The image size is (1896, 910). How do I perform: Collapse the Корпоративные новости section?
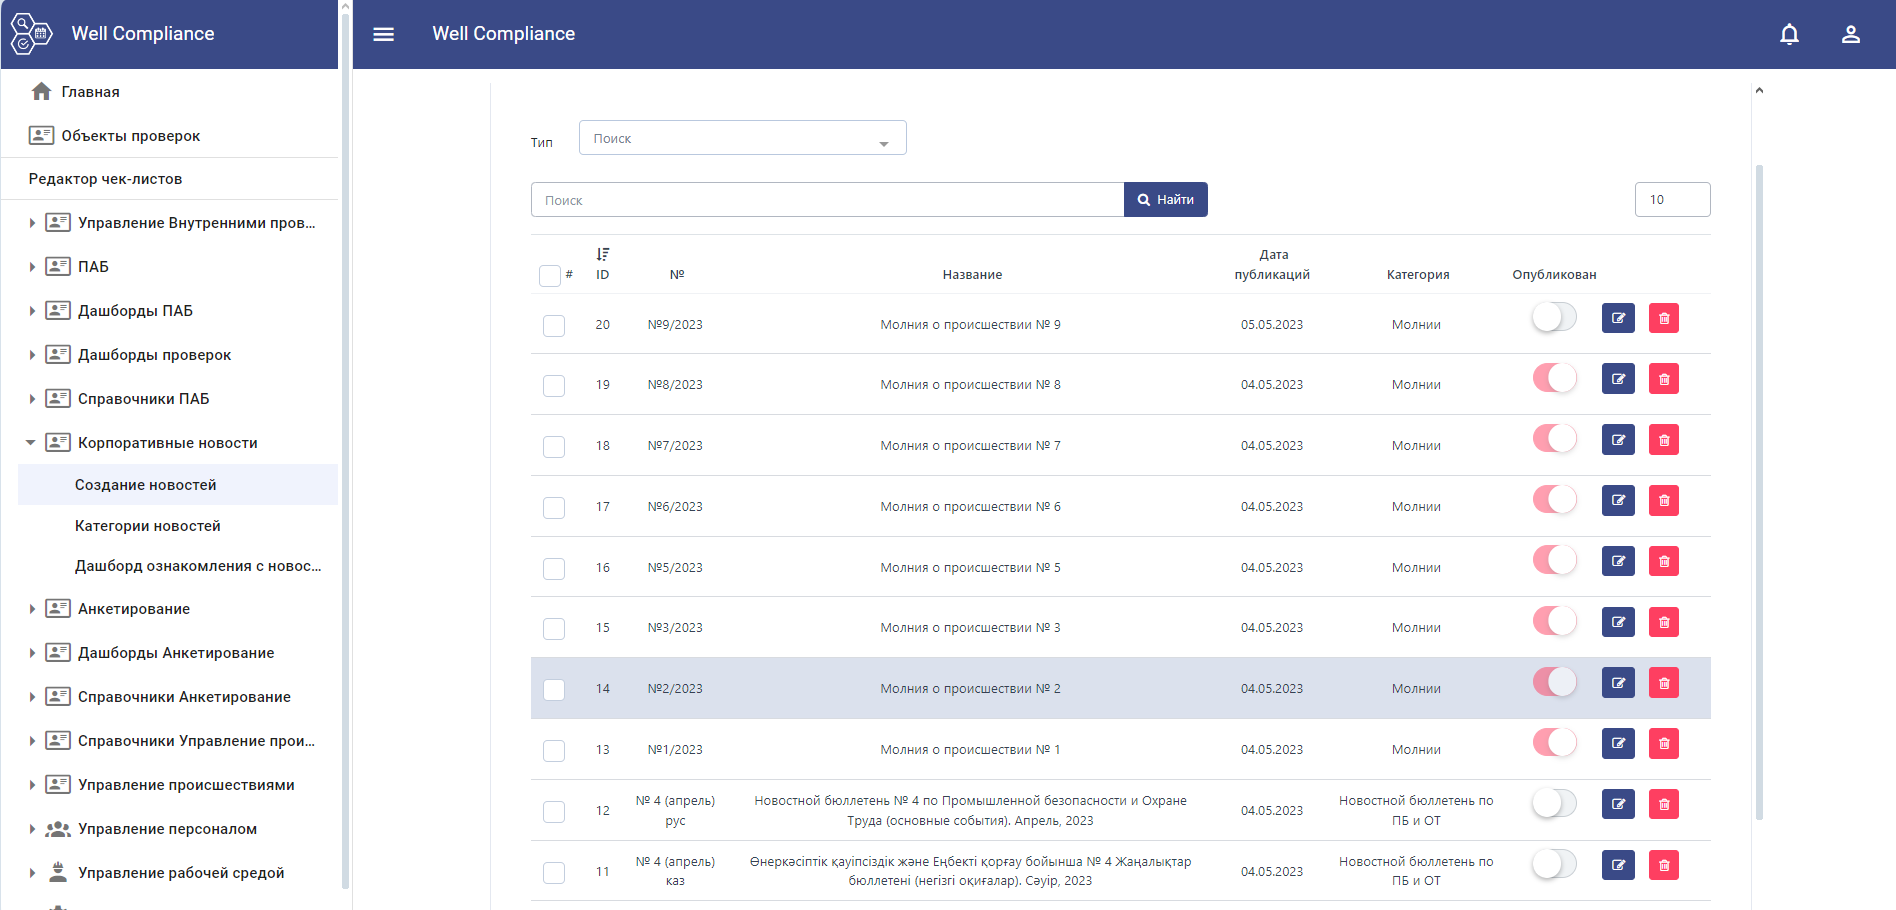coord(31,443)
